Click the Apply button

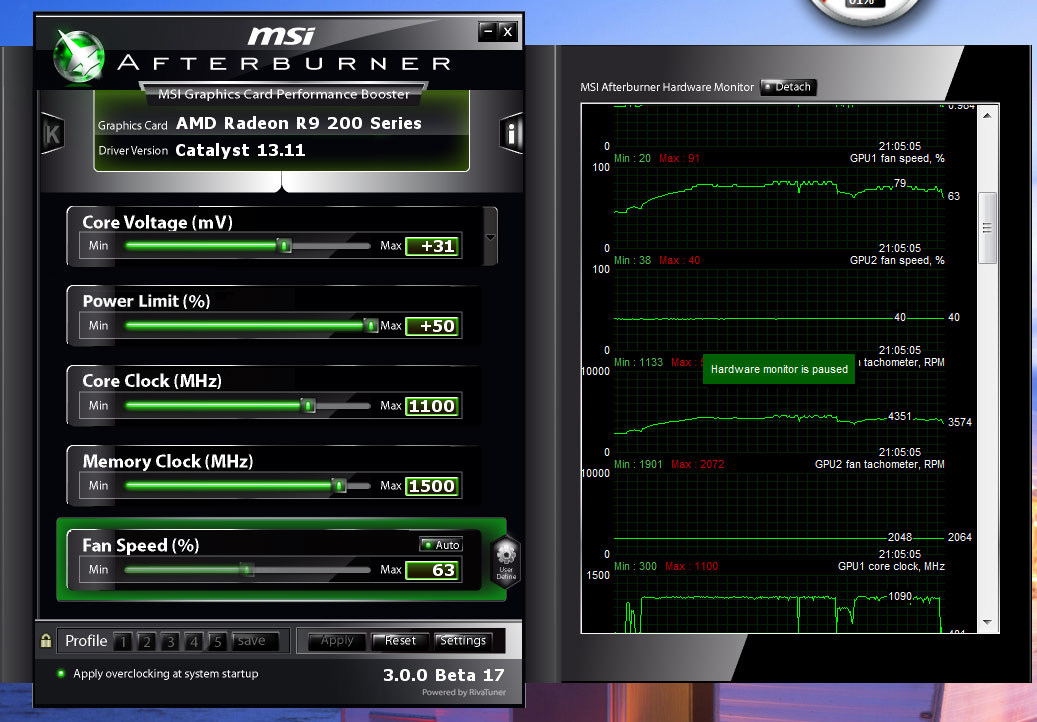tap(337, 641)
